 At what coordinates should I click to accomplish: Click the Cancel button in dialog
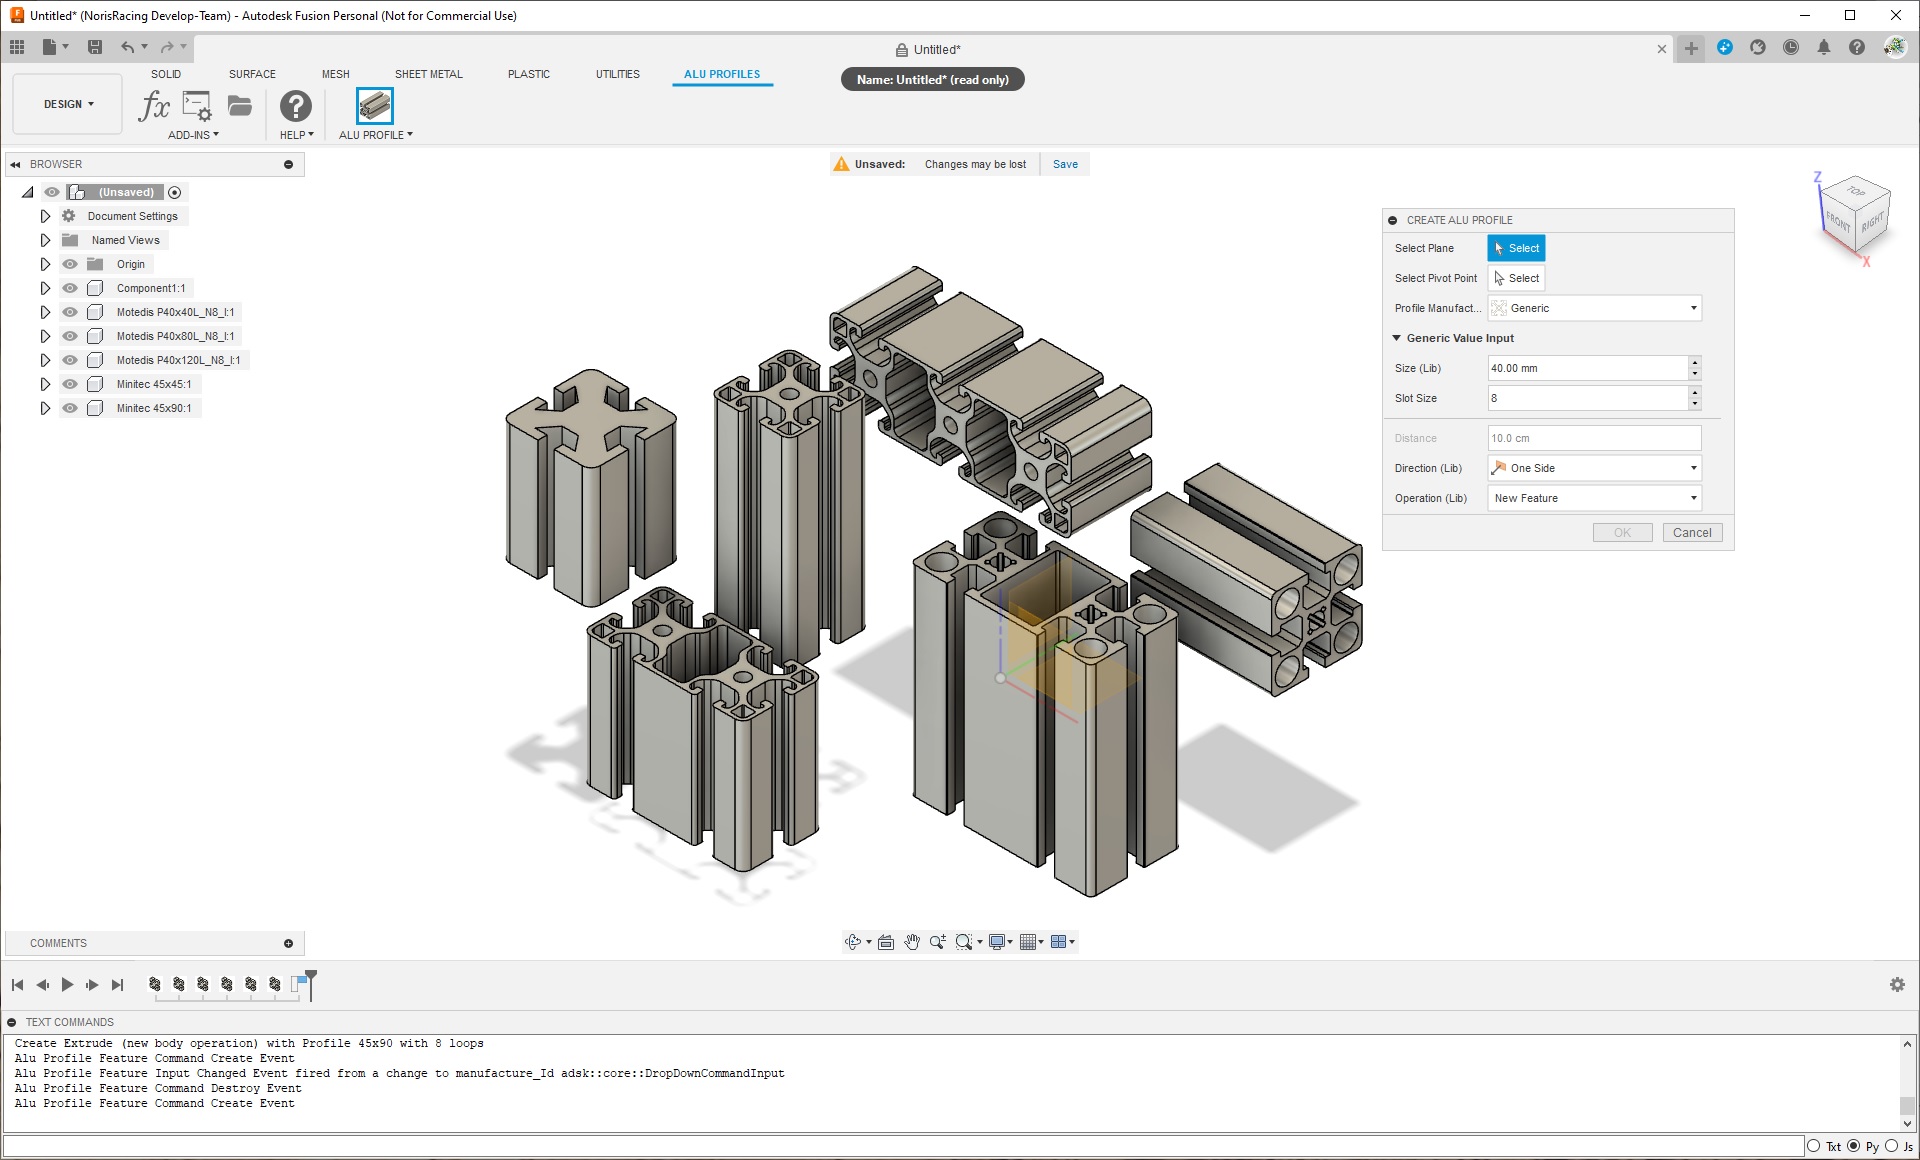[x=1692, y=533]
